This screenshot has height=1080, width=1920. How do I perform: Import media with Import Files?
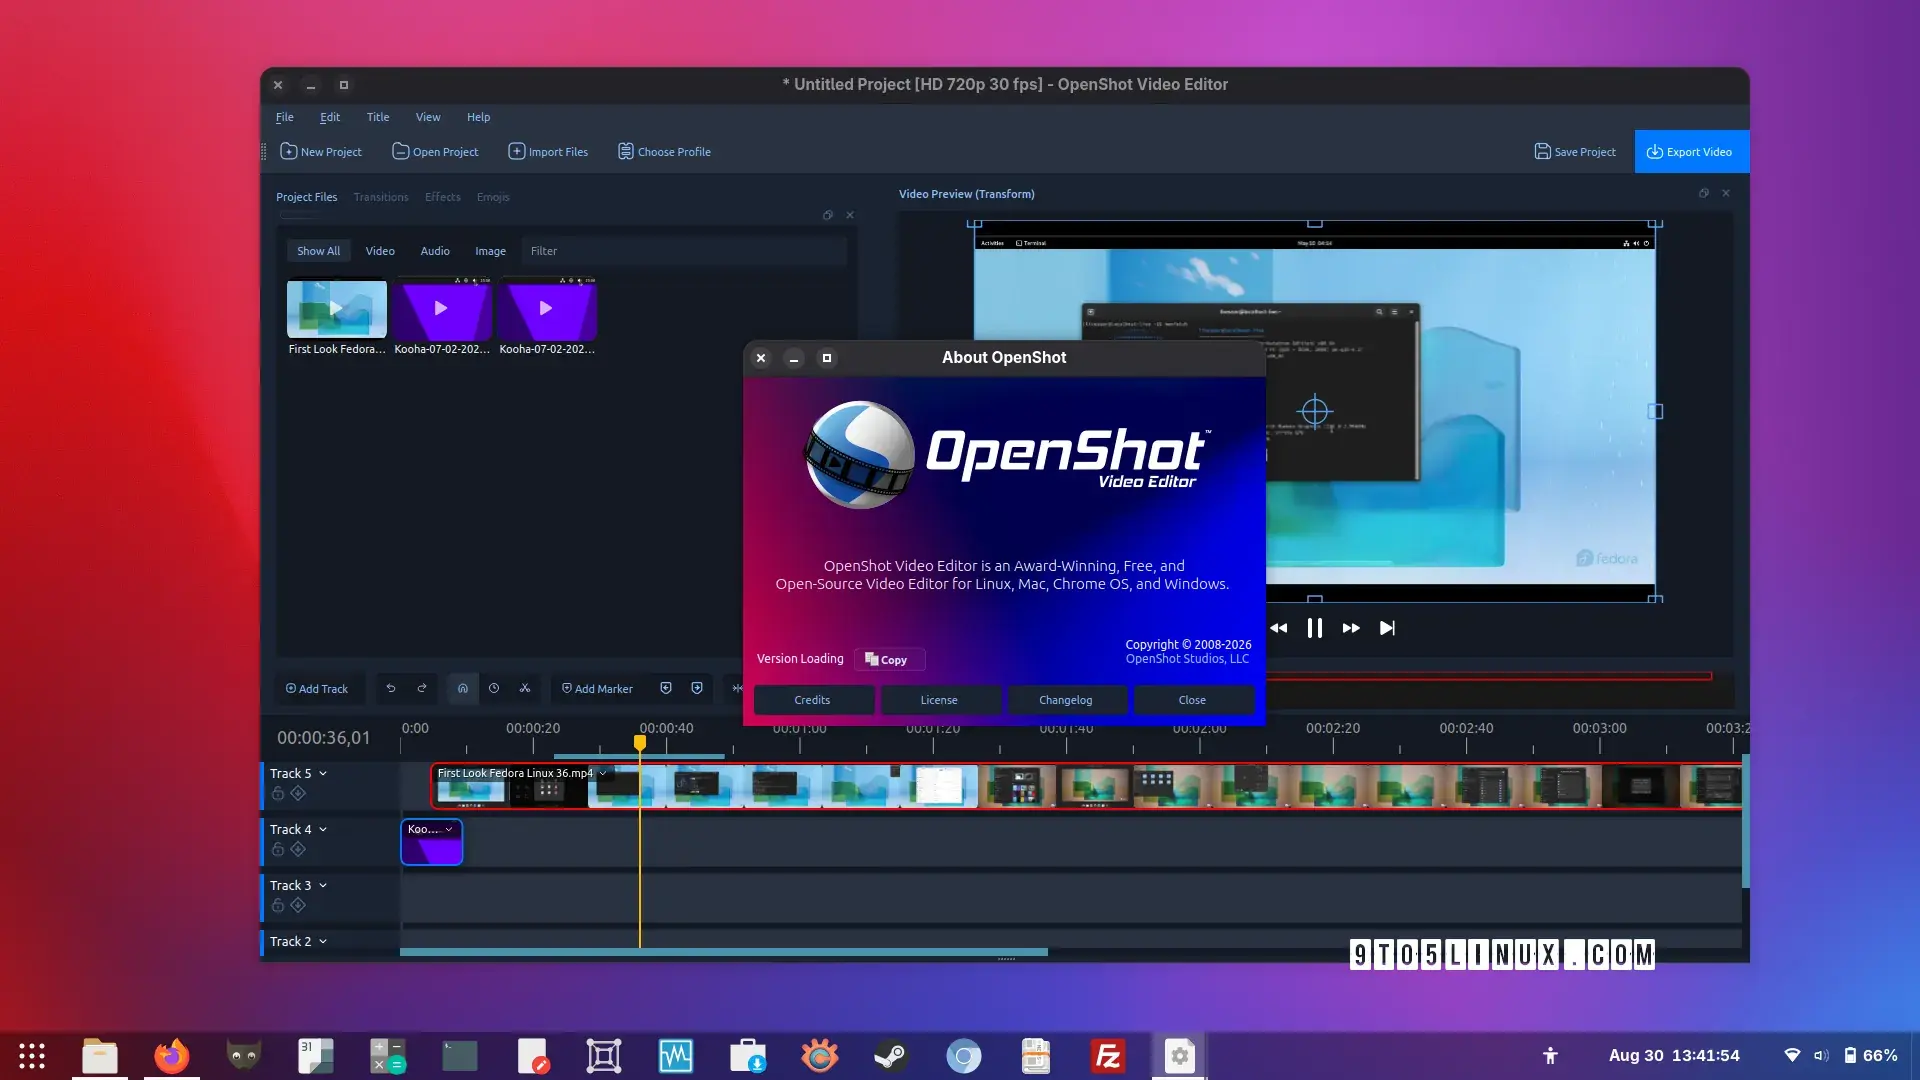[x=548, y=152]
